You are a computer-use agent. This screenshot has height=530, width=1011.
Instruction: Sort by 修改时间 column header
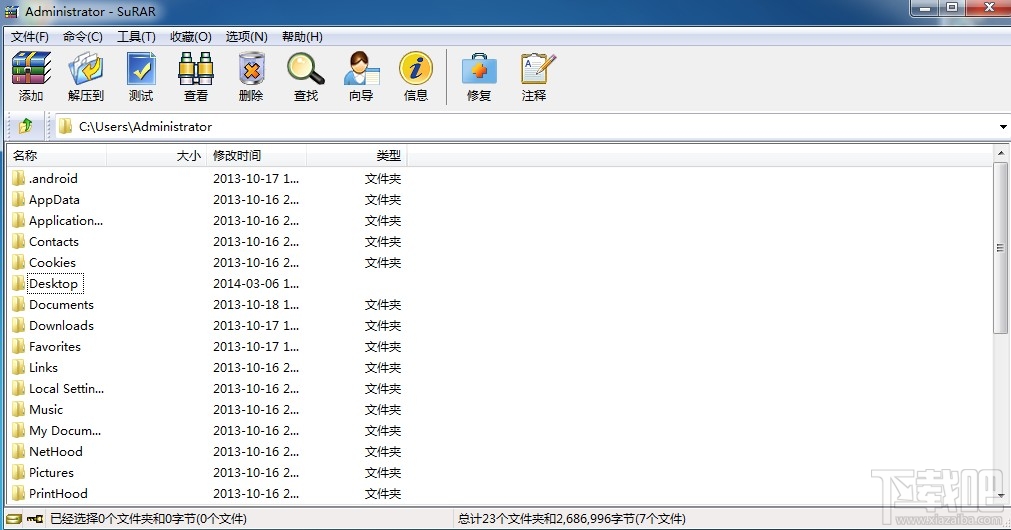click(257, 155)
